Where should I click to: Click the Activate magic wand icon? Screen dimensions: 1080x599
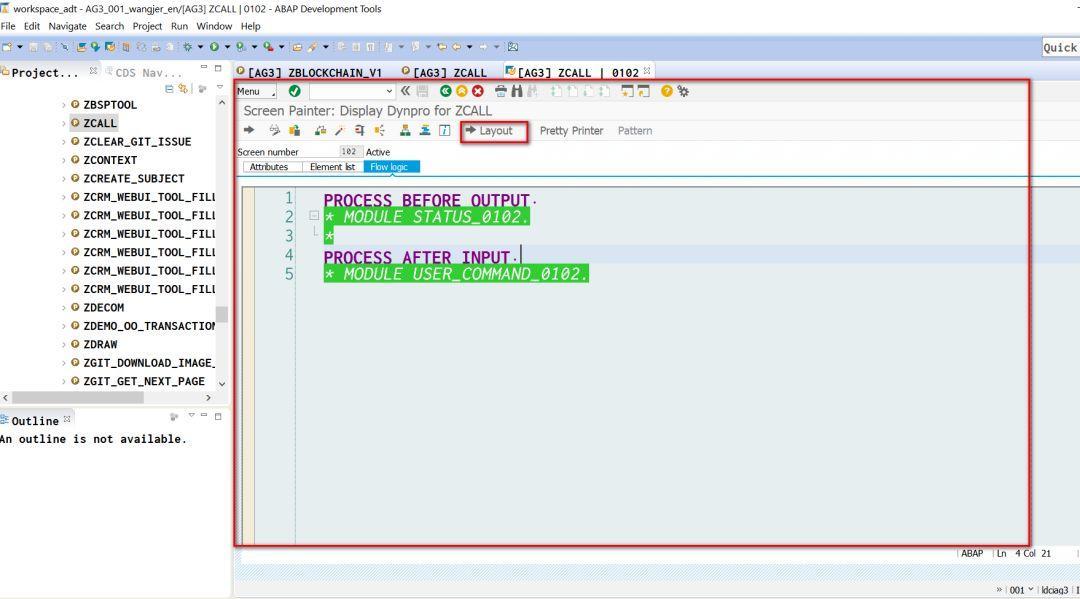coord(340,130)
